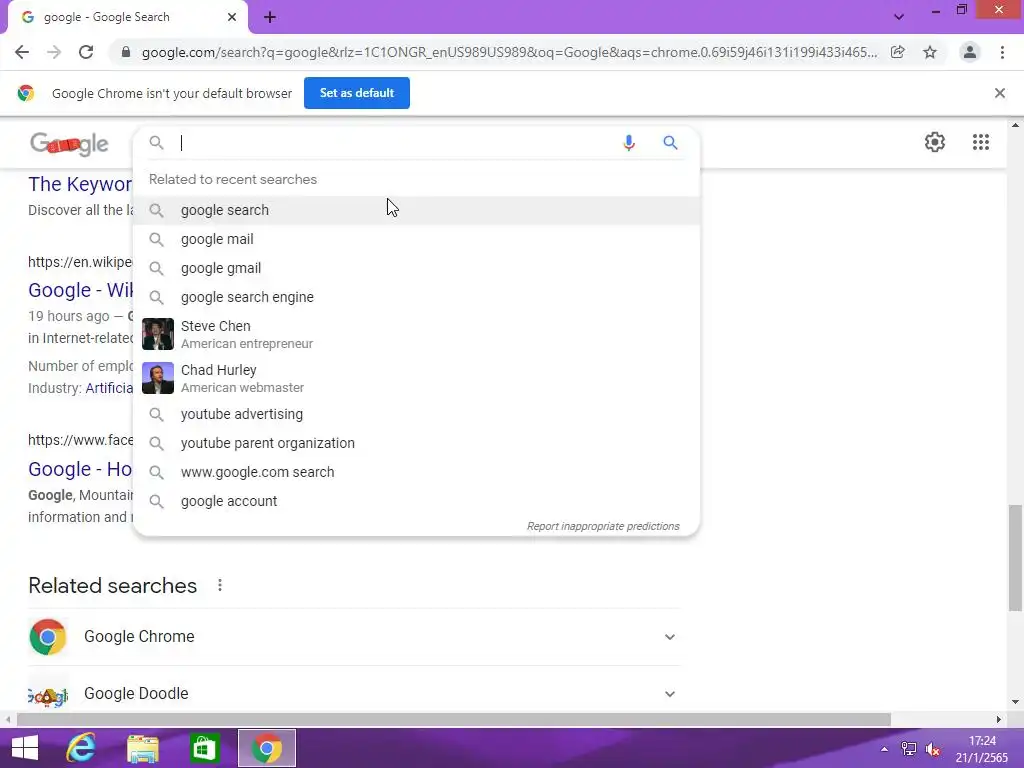Open the Chrome profile avatar
Screen dimensions: 1024x768
(x=970, y=52)
